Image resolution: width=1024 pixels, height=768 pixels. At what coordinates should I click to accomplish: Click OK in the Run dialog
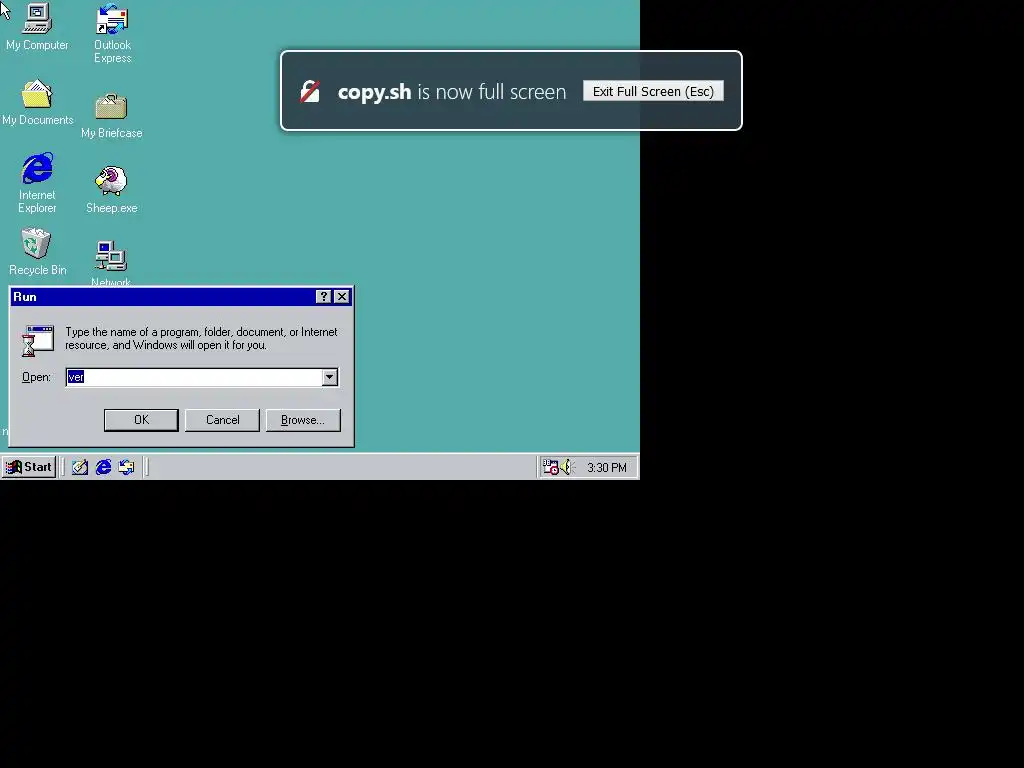point(141,420)
